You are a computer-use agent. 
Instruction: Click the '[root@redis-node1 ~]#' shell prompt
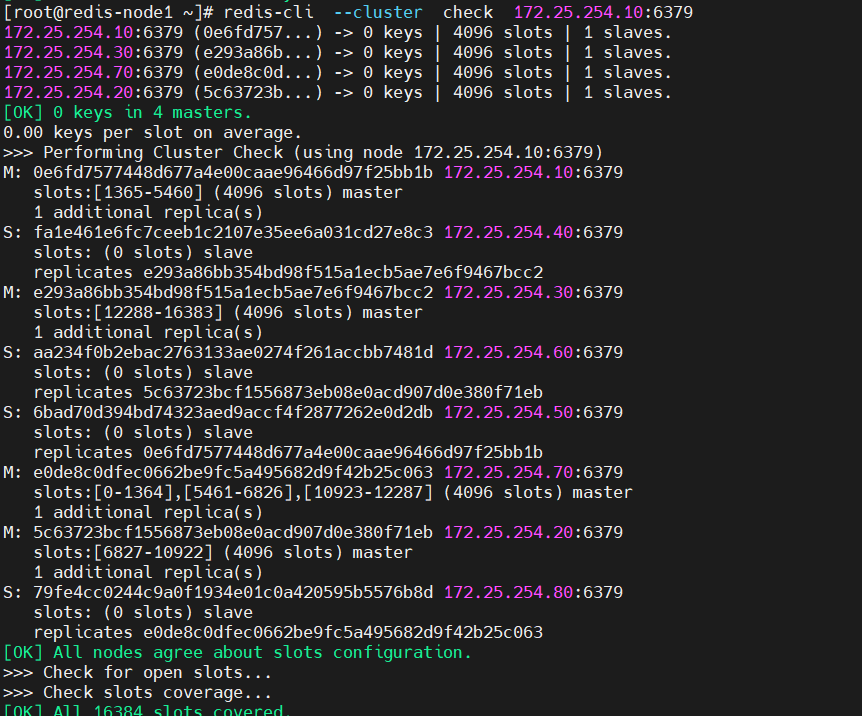tap(108, 12)
